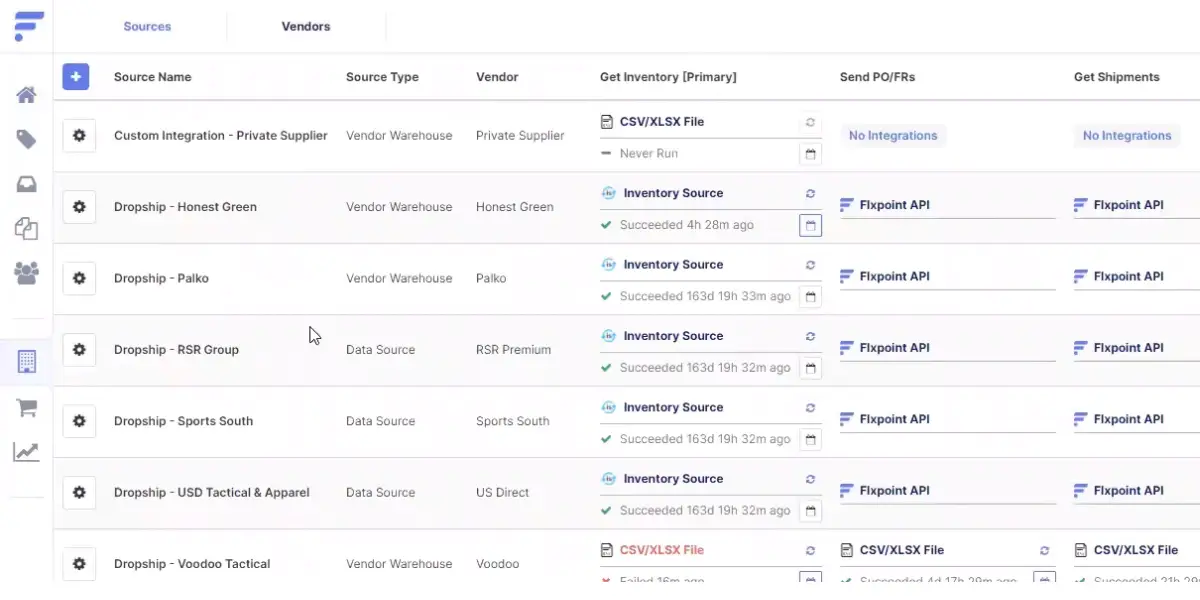Select Custom Integration - Private Supplier name
1200x600 pixels.
[x=221, y=135]
